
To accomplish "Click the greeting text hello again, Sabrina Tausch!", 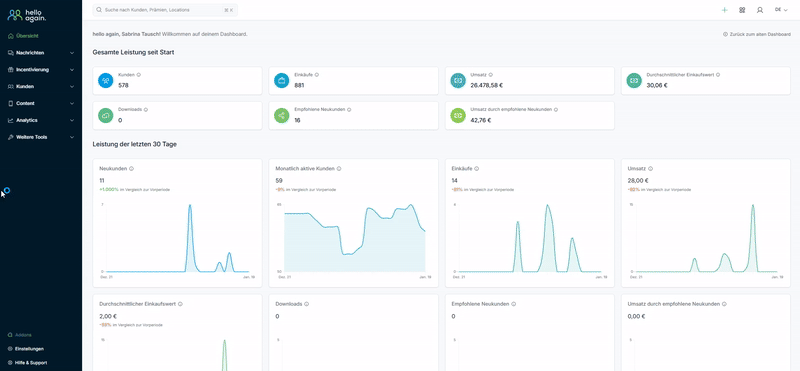I will click(126, 34).
